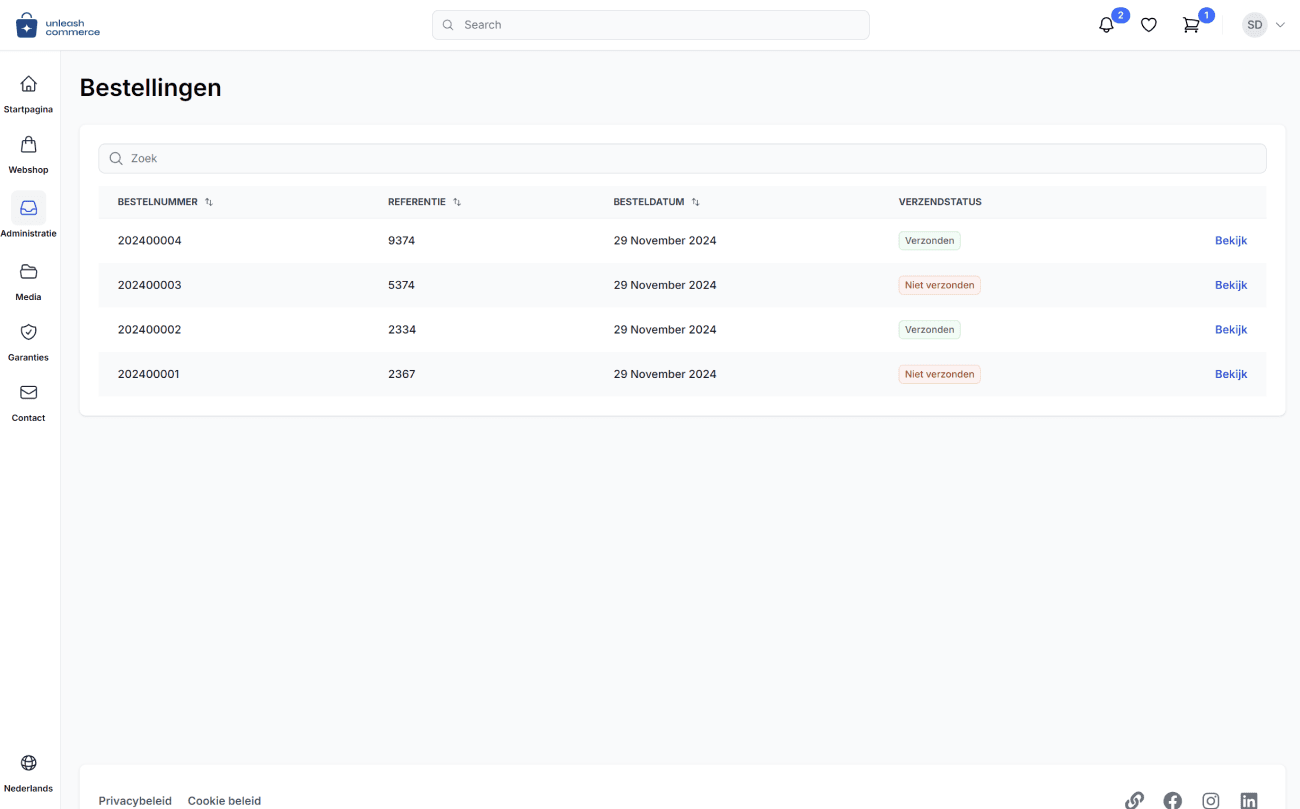View order 202400004 via Bekijk
The width and height of the screenshot is (1300, 809).
tap(1231, 241)
